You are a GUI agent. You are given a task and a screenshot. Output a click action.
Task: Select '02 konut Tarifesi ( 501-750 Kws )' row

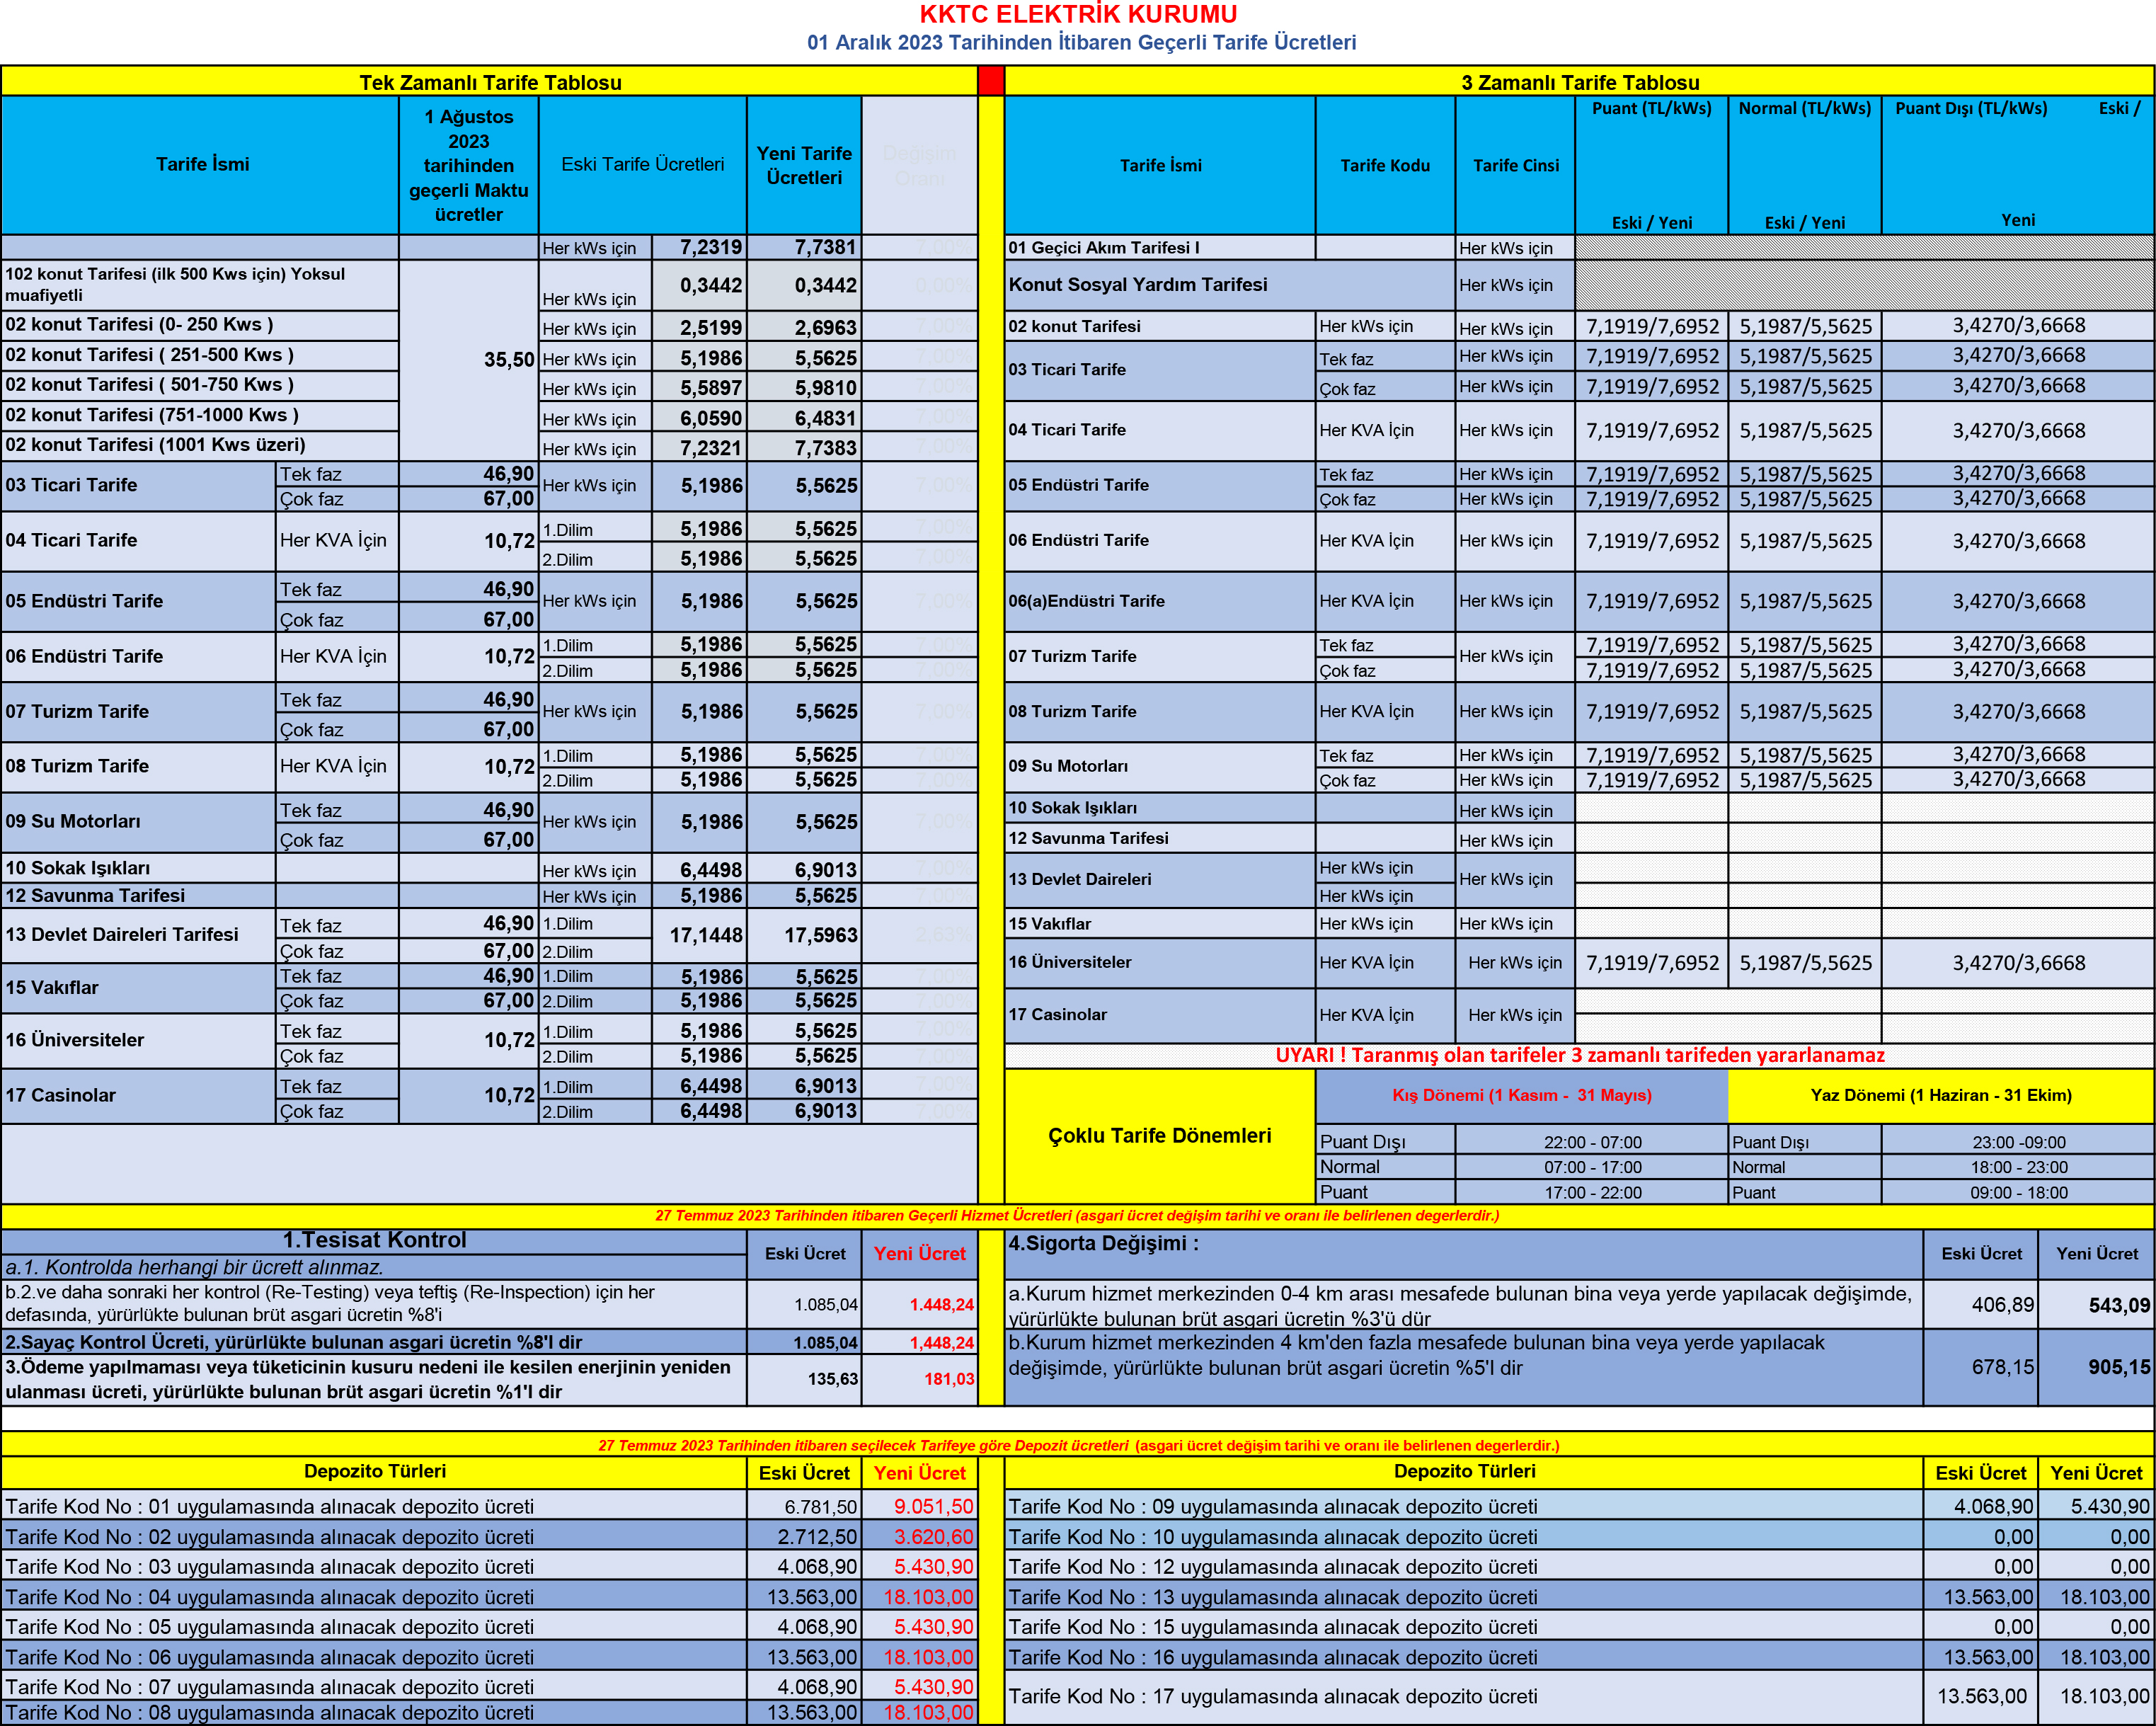200,385
